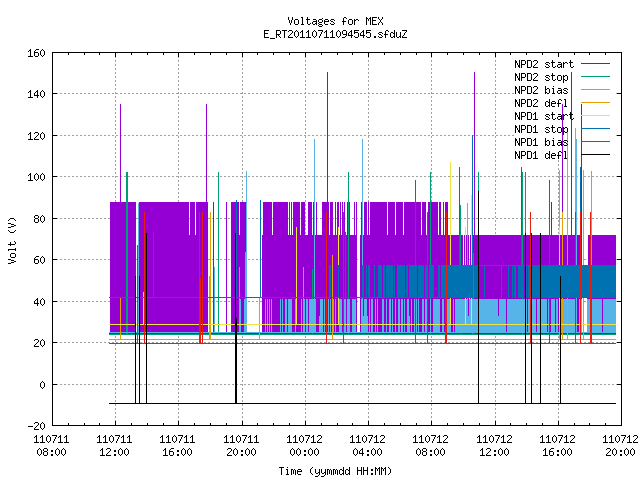Click the x-axis label '110712 08:00'

point(431,446)
